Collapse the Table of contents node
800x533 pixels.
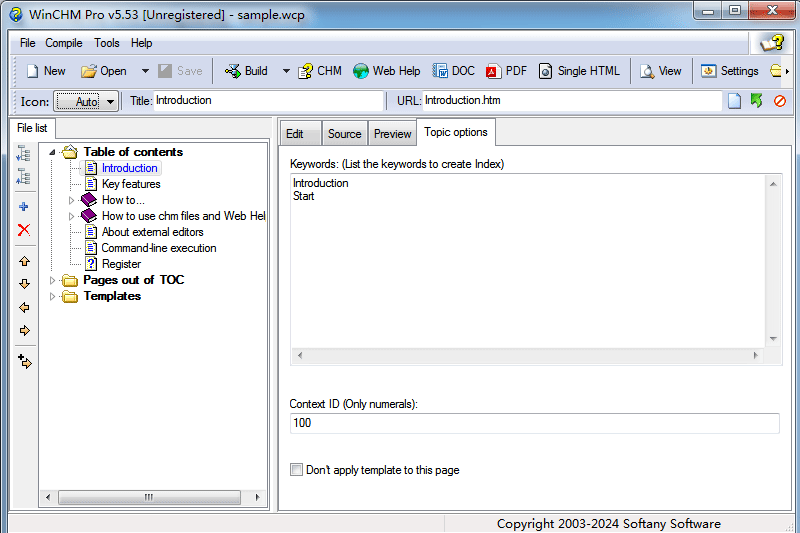tap(52, 152)
